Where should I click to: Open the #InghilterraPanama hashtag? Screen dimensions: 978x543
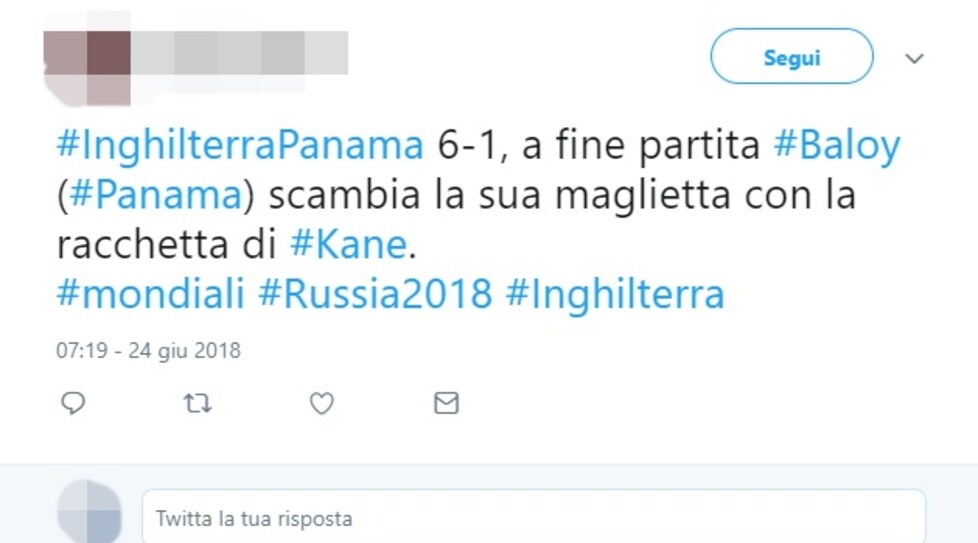tap(240, 146)
